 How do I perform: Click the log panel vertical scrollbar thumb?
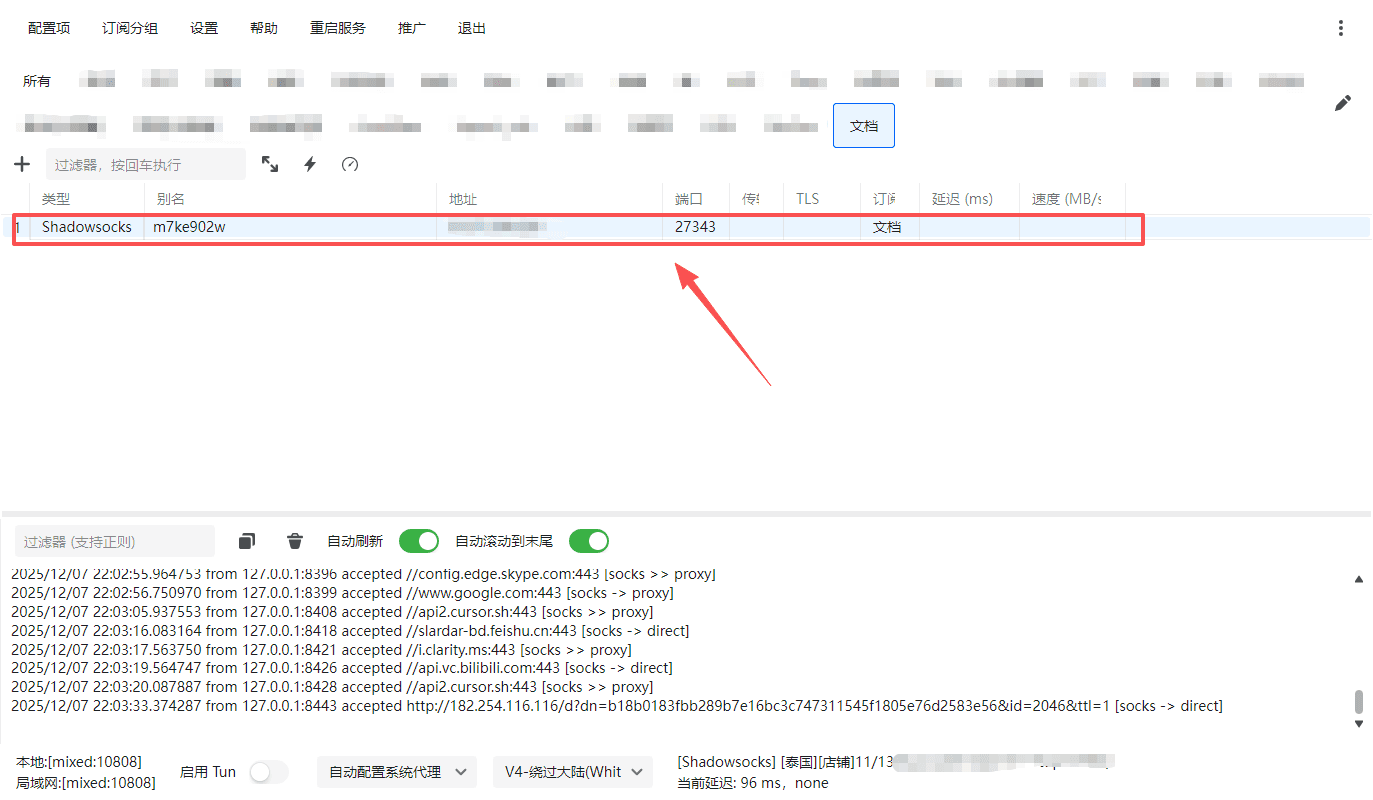[1358, 701]
